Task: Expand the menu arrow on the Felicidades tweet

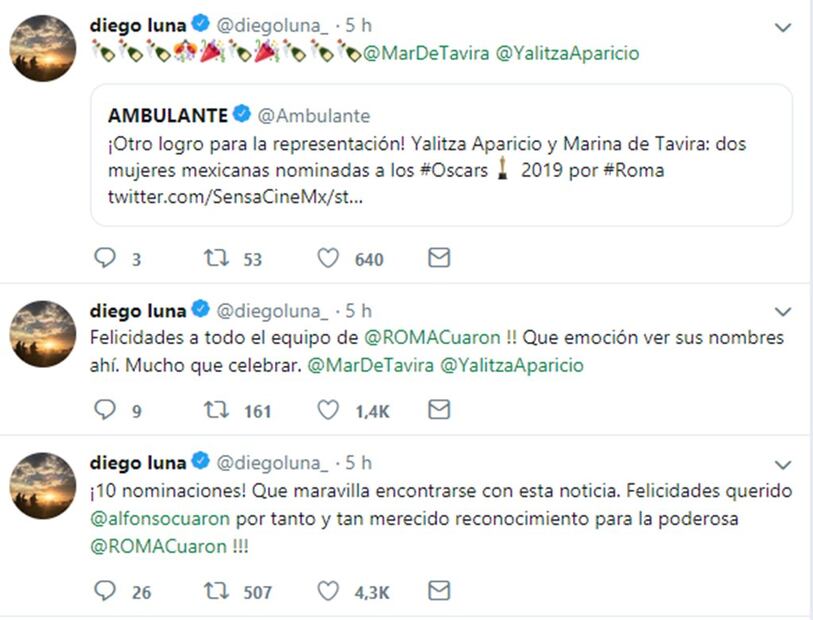Action: 783,311
